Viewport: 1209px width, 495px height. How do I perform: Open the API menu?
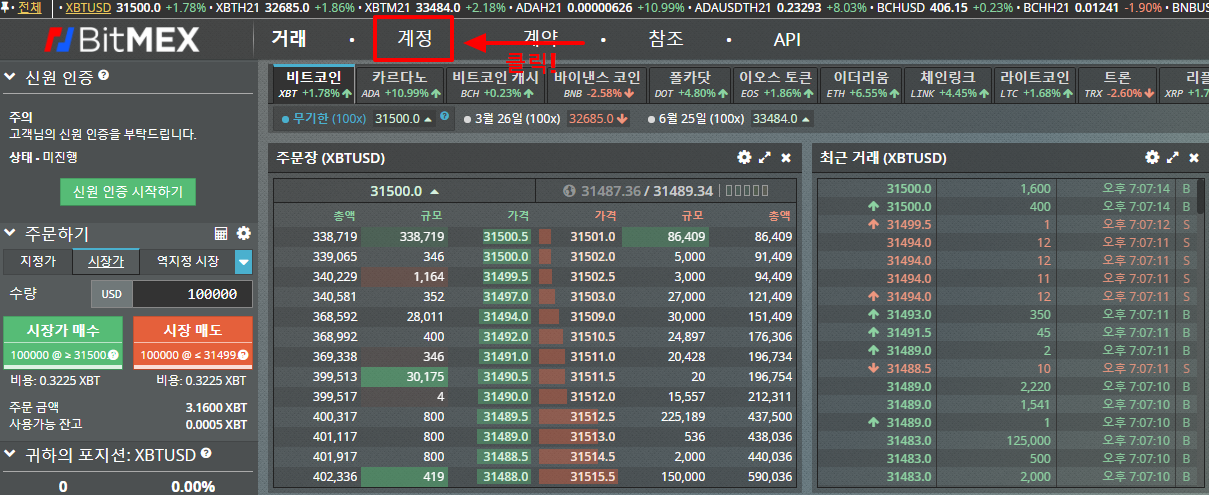click(787, 40)
